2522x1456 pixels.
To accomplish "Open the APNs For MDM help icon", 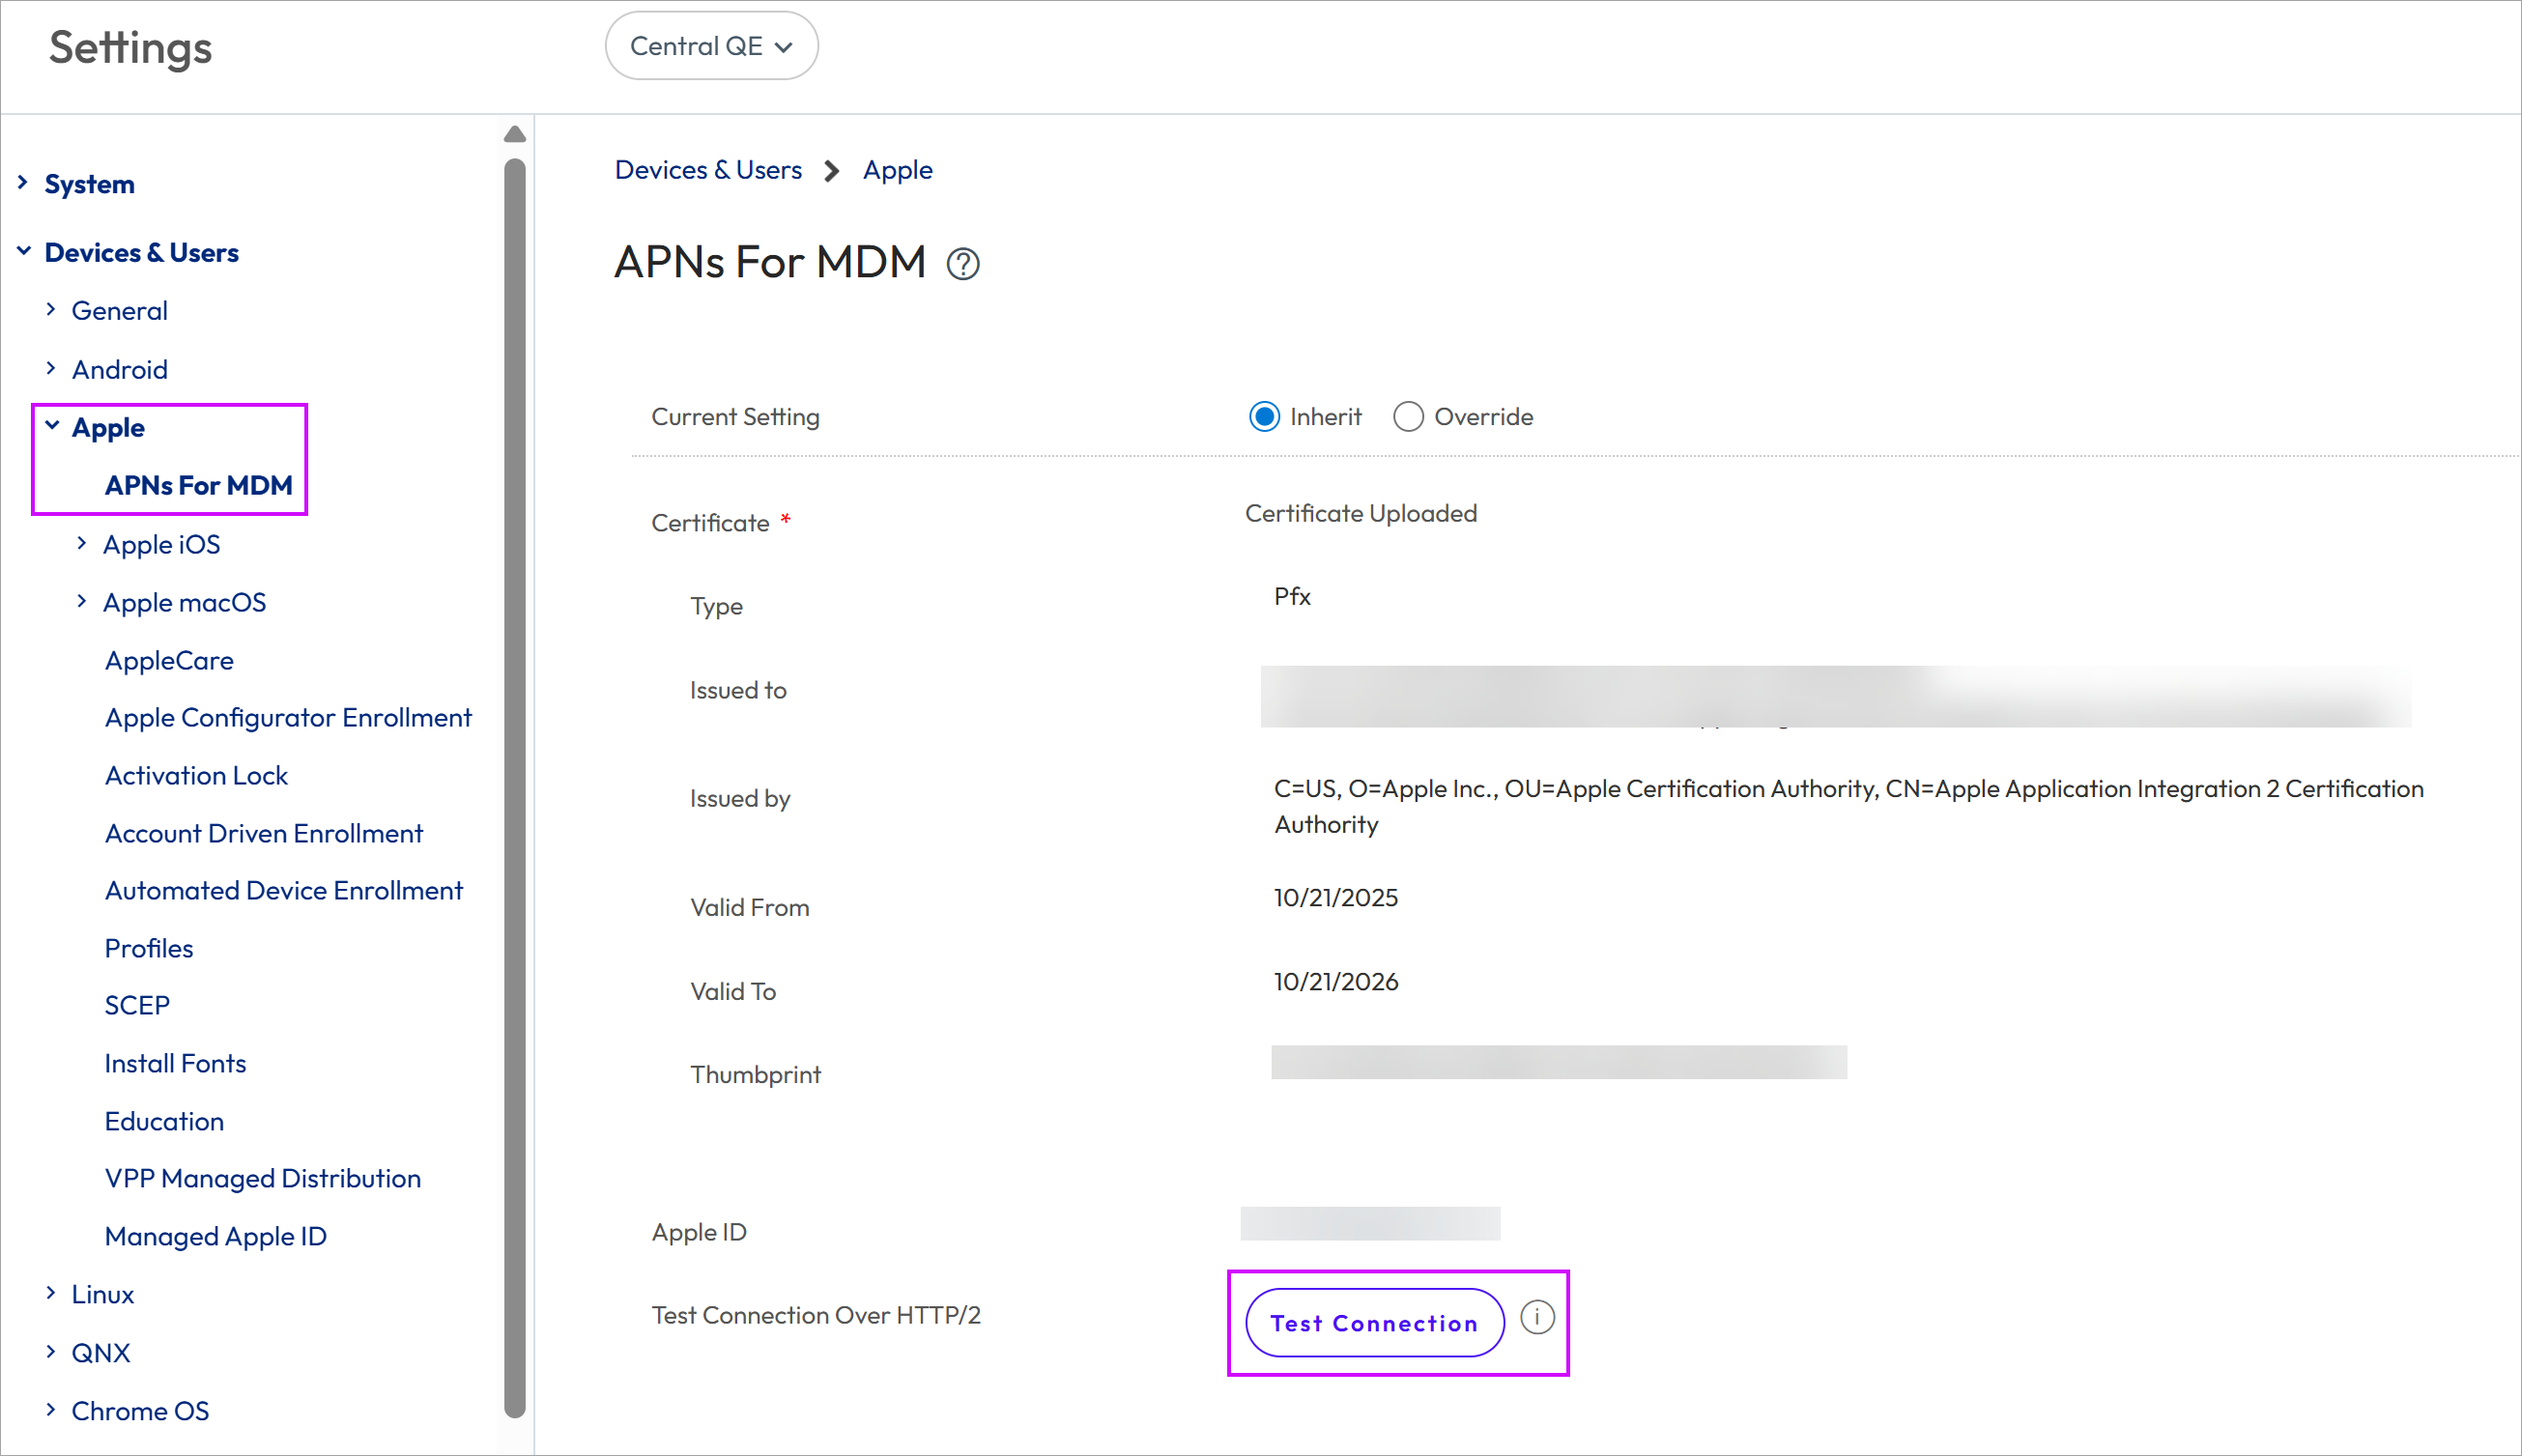I will click(x=963, y=264).
